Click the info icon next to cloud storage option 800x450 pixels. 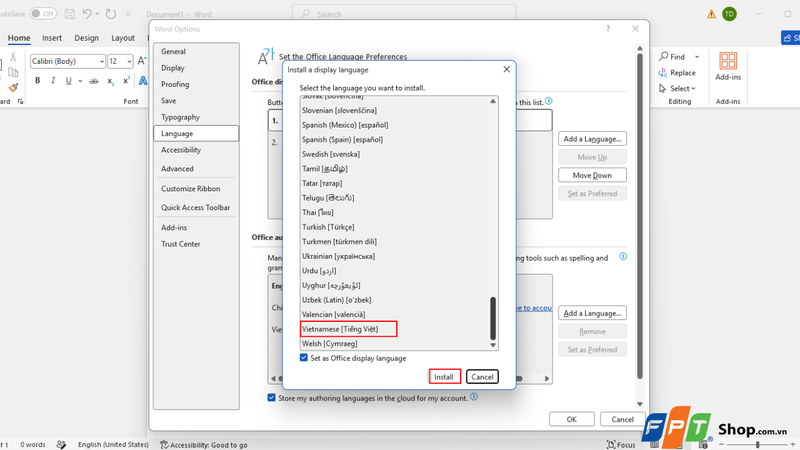pos(474,397)
